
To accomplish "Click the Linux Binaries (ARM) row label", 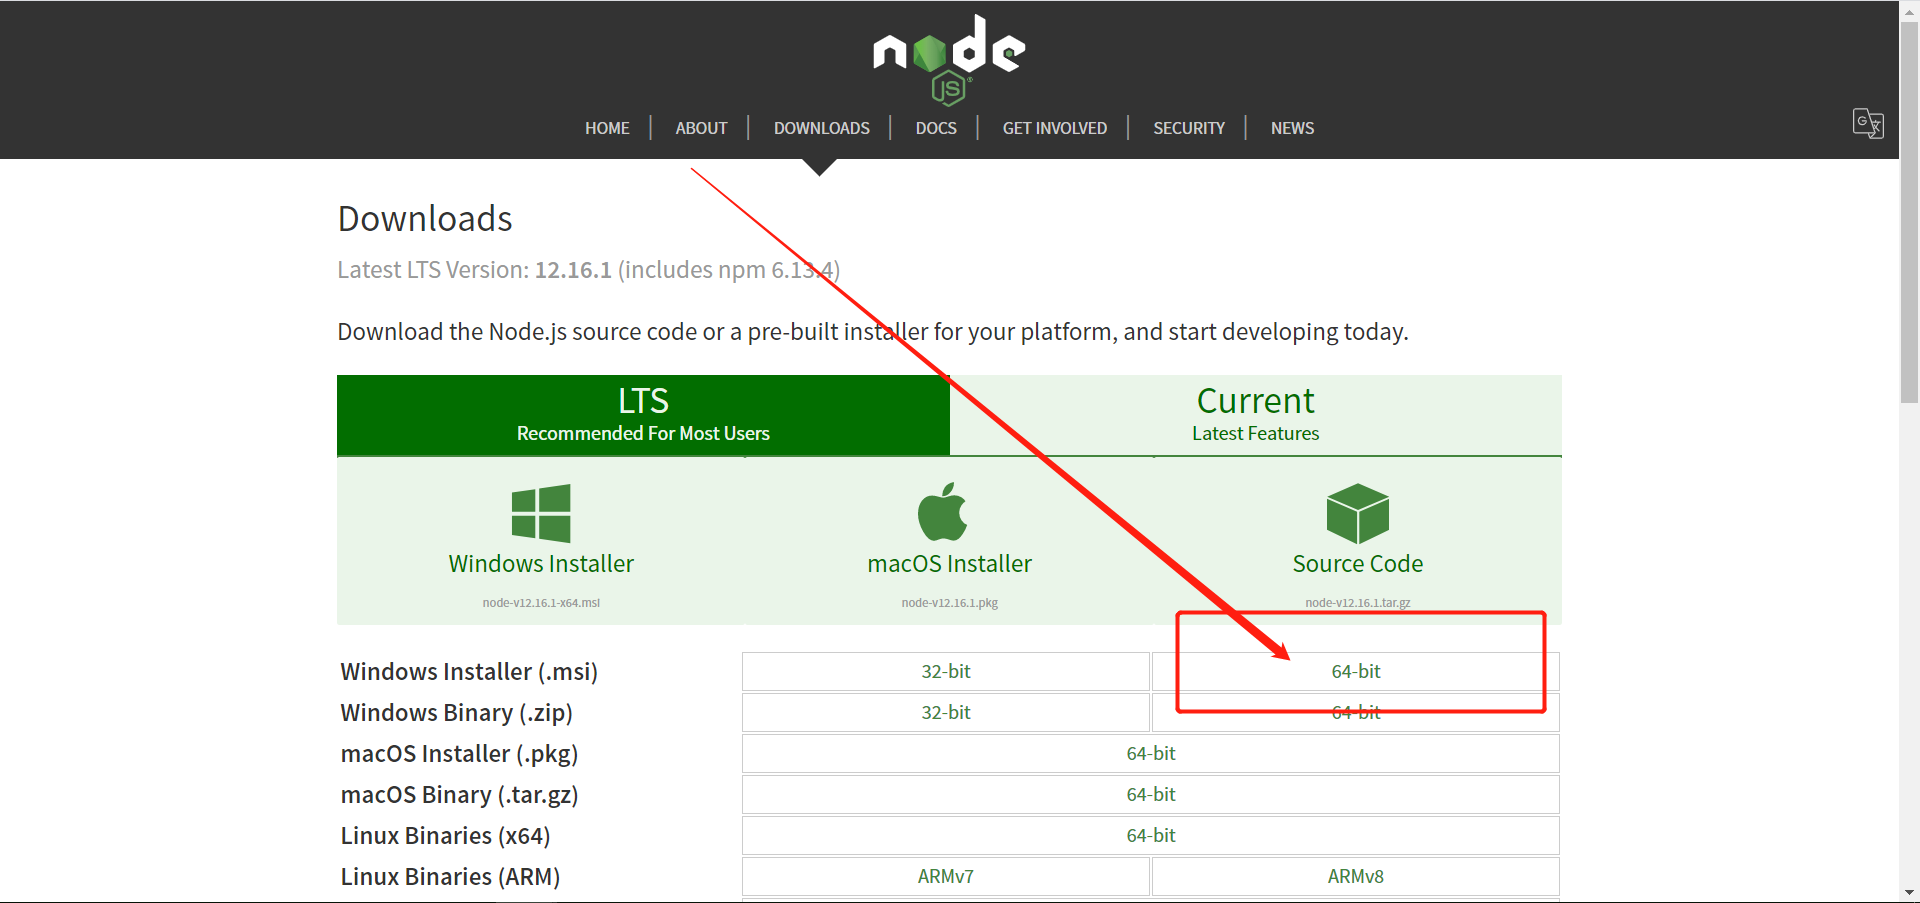I will click(450, 877).
